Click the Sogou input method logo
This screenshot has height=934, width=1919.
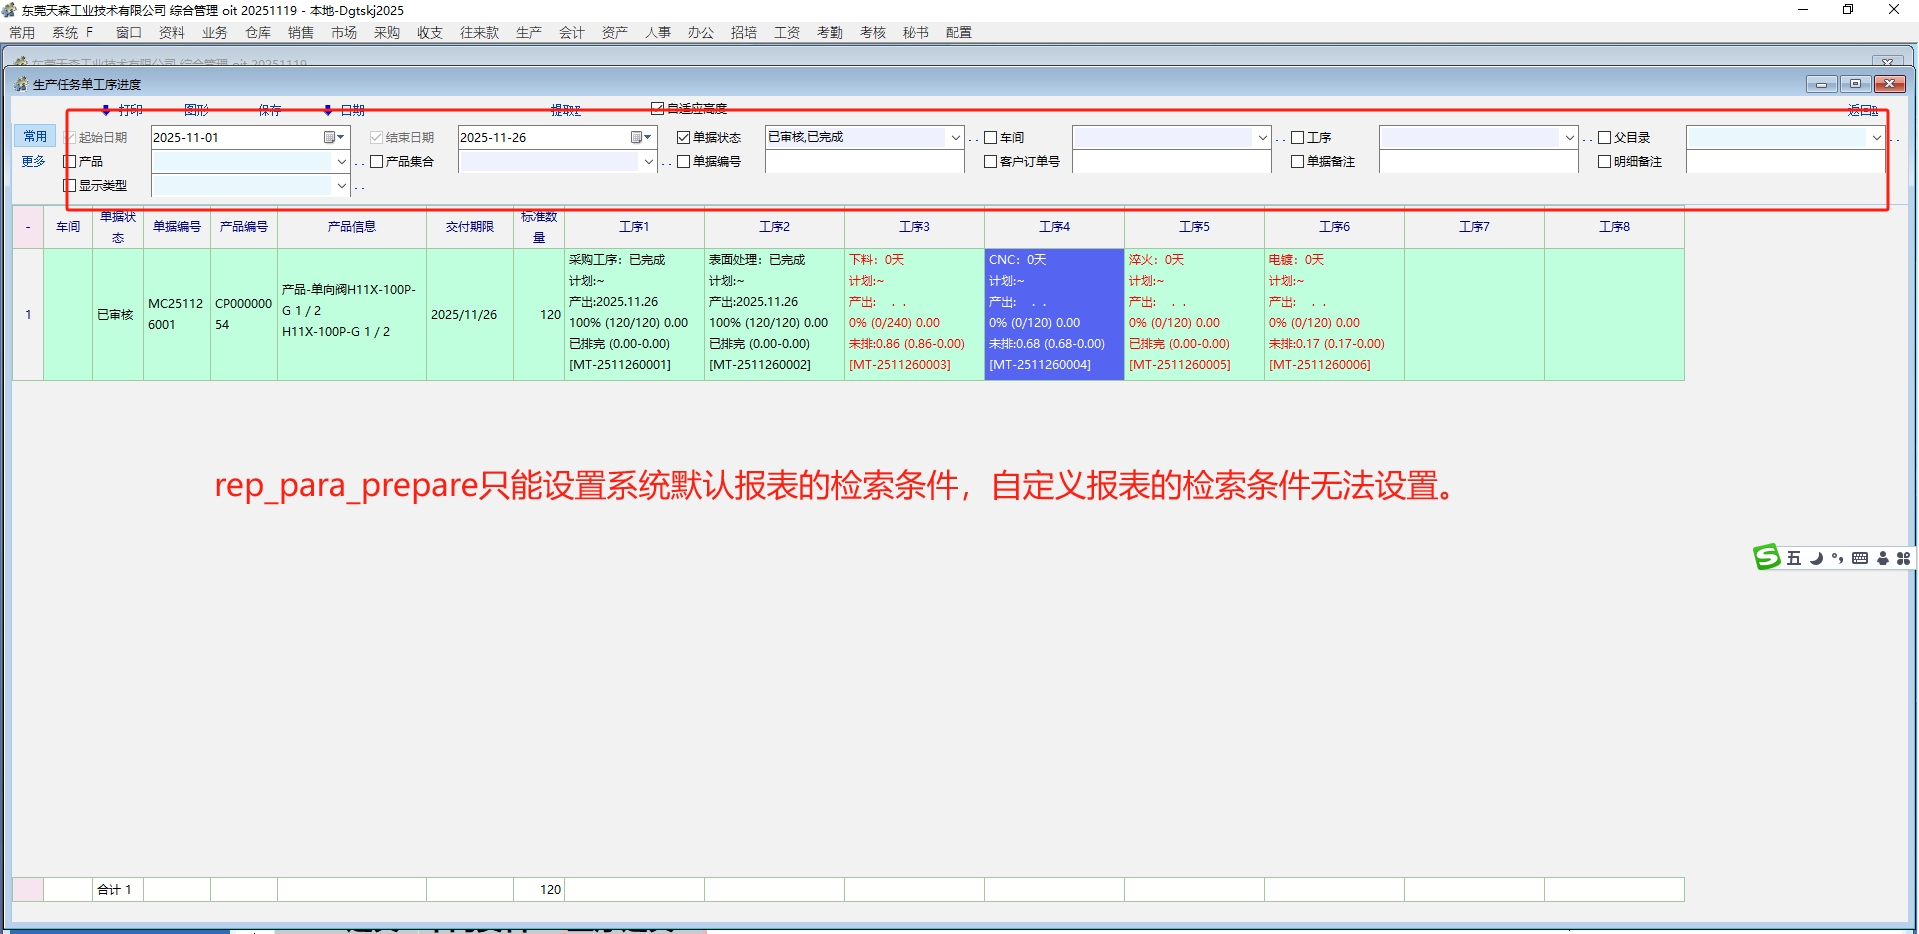(1767, 557)
